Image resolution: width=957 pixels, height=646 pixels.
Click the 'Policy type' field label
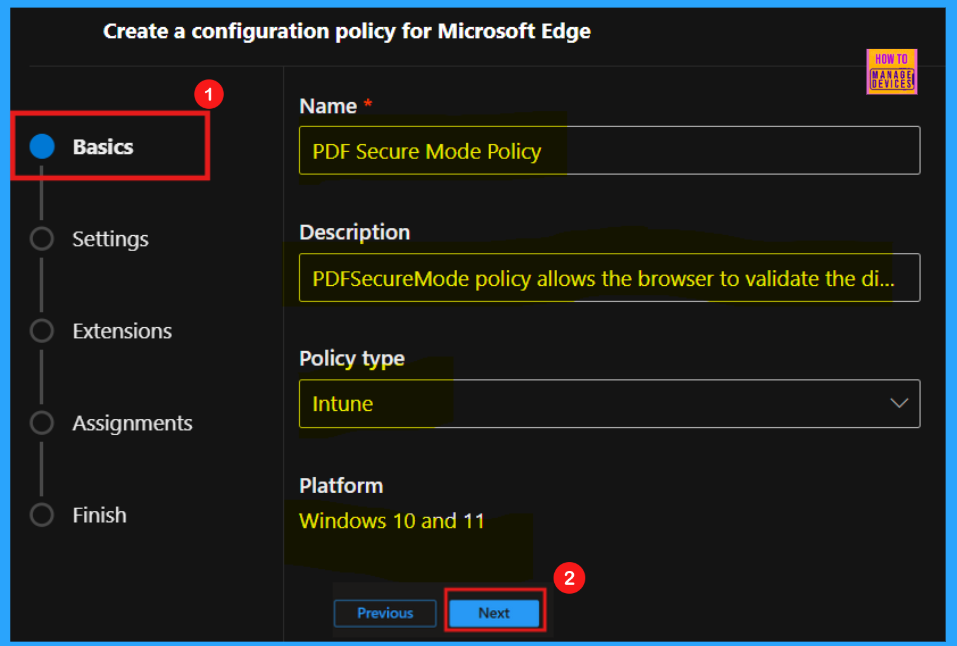point(352,358)
